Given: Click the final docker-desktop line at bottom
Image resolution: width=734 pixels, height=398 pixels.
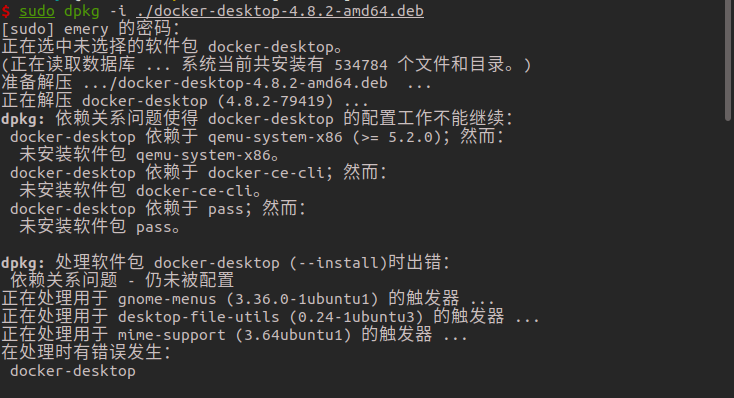Looking at the screenshot, I should click(73, 371).
